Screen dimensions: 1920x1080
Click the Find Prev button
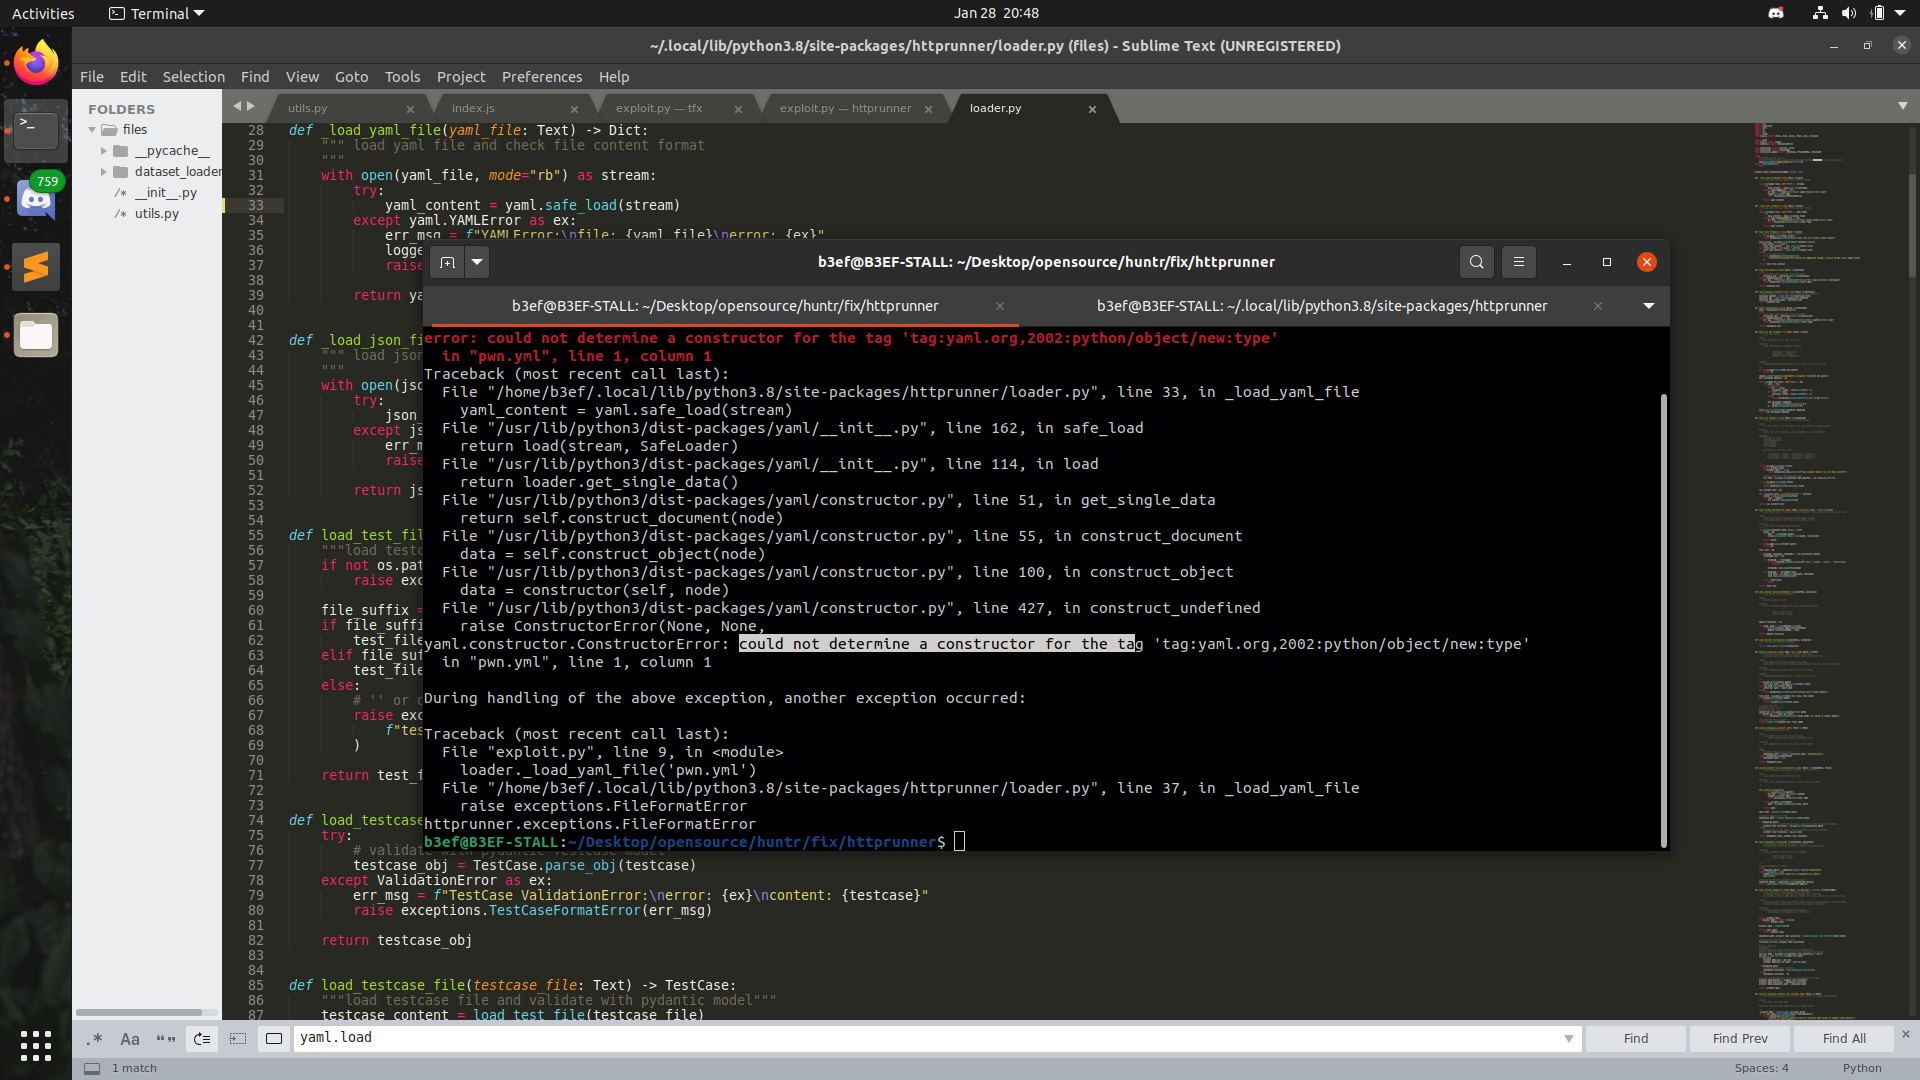1739,1039
